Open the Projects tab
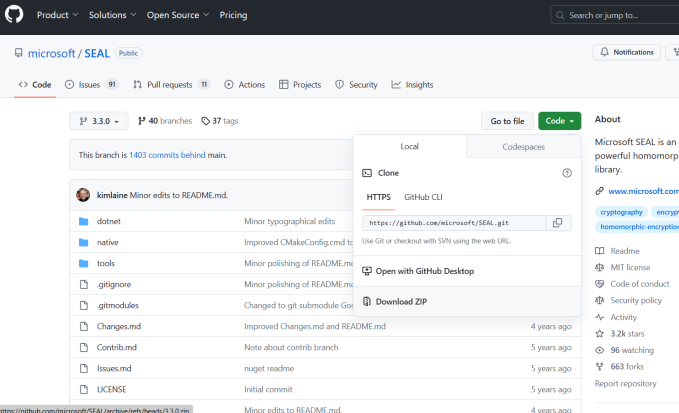 tap(300, 85)
